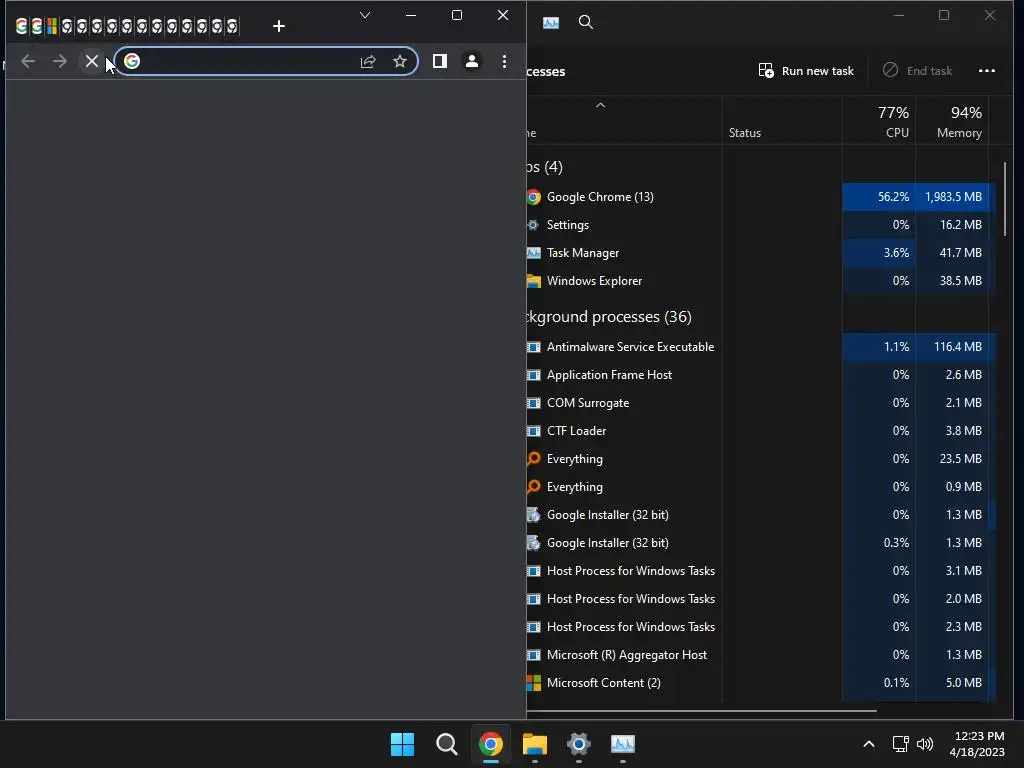This screenshot has width=1024, height=768.
Task: Open Windows Start menu
Action: [402, 744]
